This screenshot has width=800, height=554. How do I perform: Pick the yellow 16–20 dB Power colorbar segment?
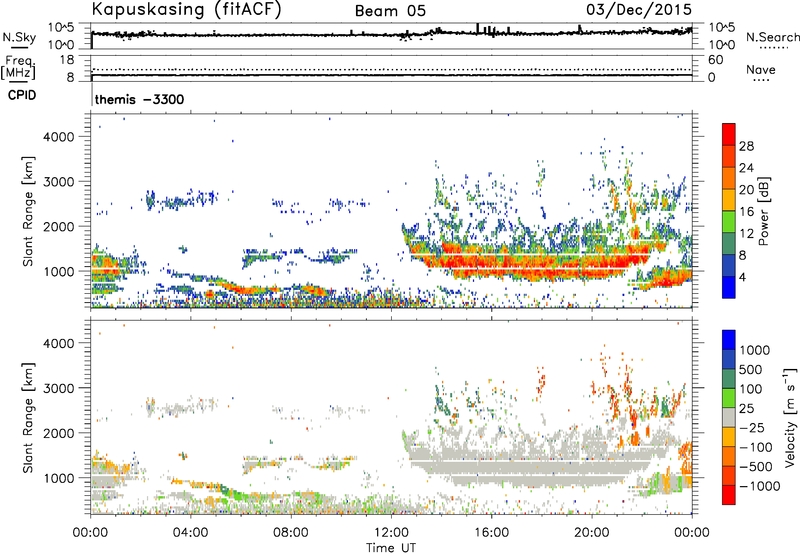point(729,199)
